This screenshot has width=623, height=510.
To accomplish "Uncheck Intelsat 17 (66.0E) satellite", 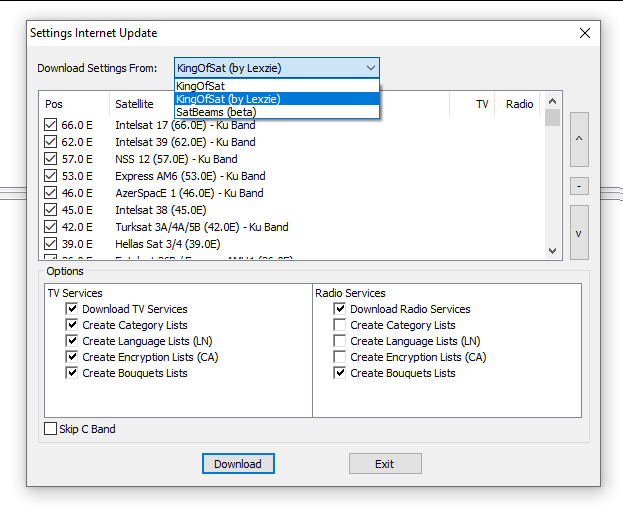I will click(x=51, y=125).
